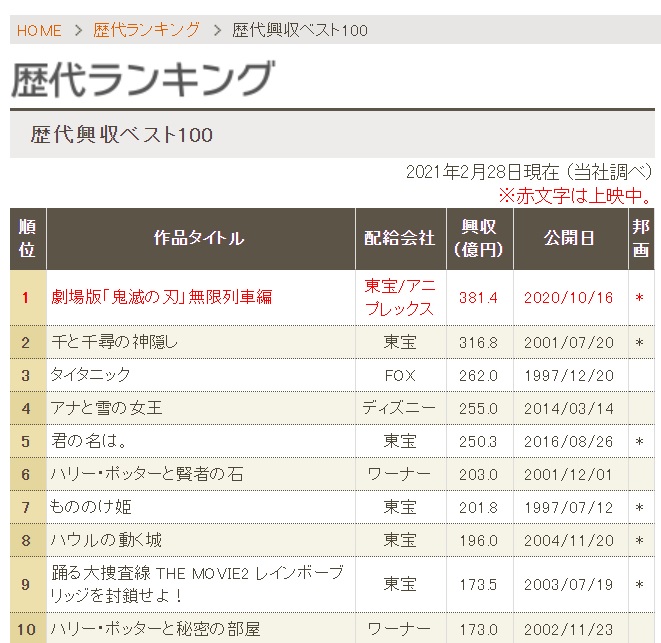Click the 興収(億円) column header
Image resolution: width=661 pixels, height=643 pixels.
477,239
